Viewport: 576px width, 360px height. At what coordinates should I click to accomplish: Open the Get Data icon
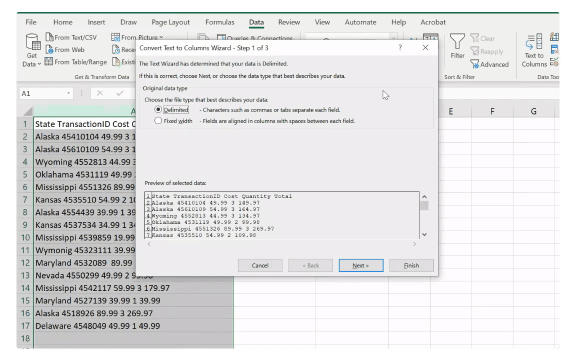(x=32, y=42)
